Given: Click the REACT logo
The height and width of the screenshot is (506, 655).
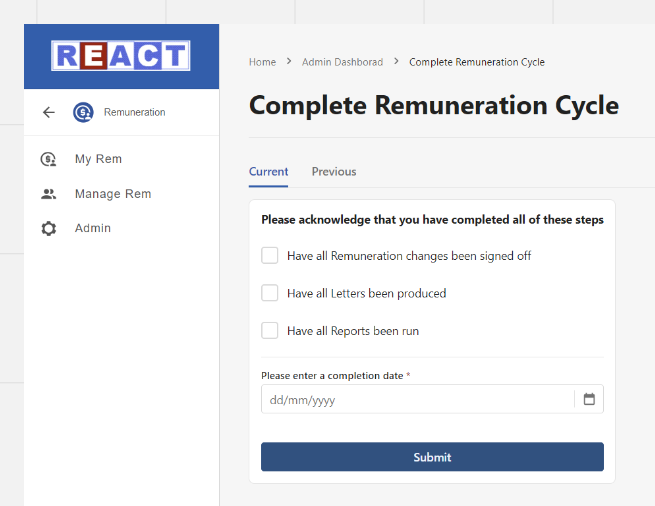Looking at the screenshot, I should [121, 56].
